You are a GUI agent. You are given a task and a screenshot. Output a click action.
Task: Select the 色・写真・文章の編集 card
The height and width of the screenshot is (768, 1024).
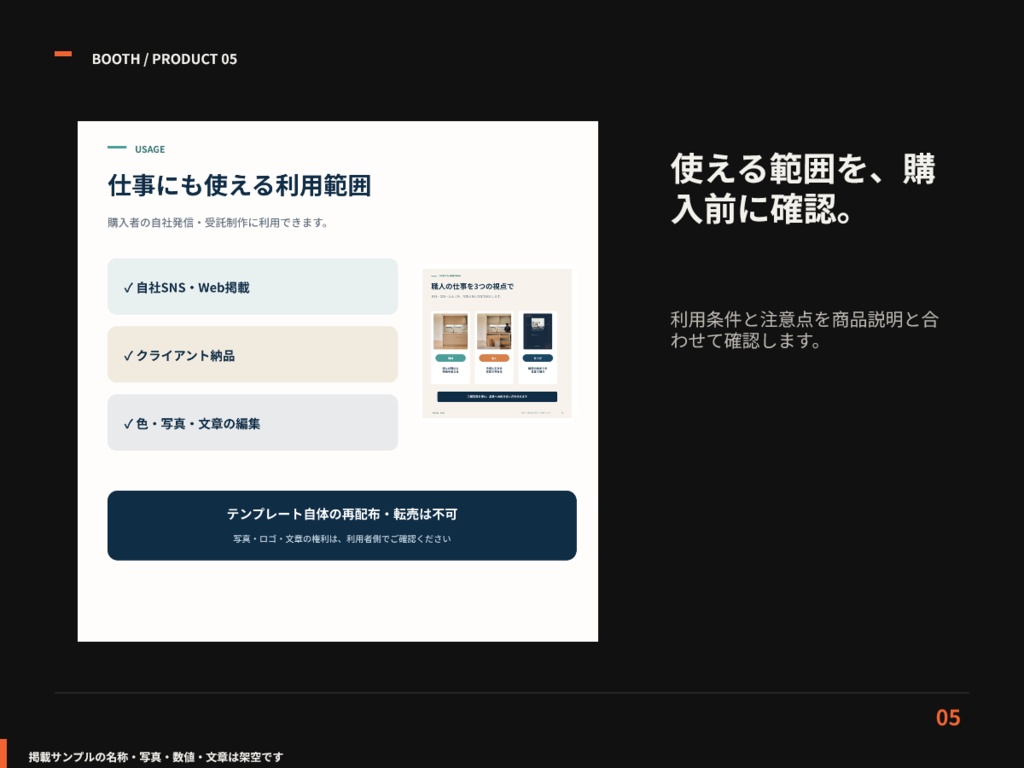click(x=253, y=423)
